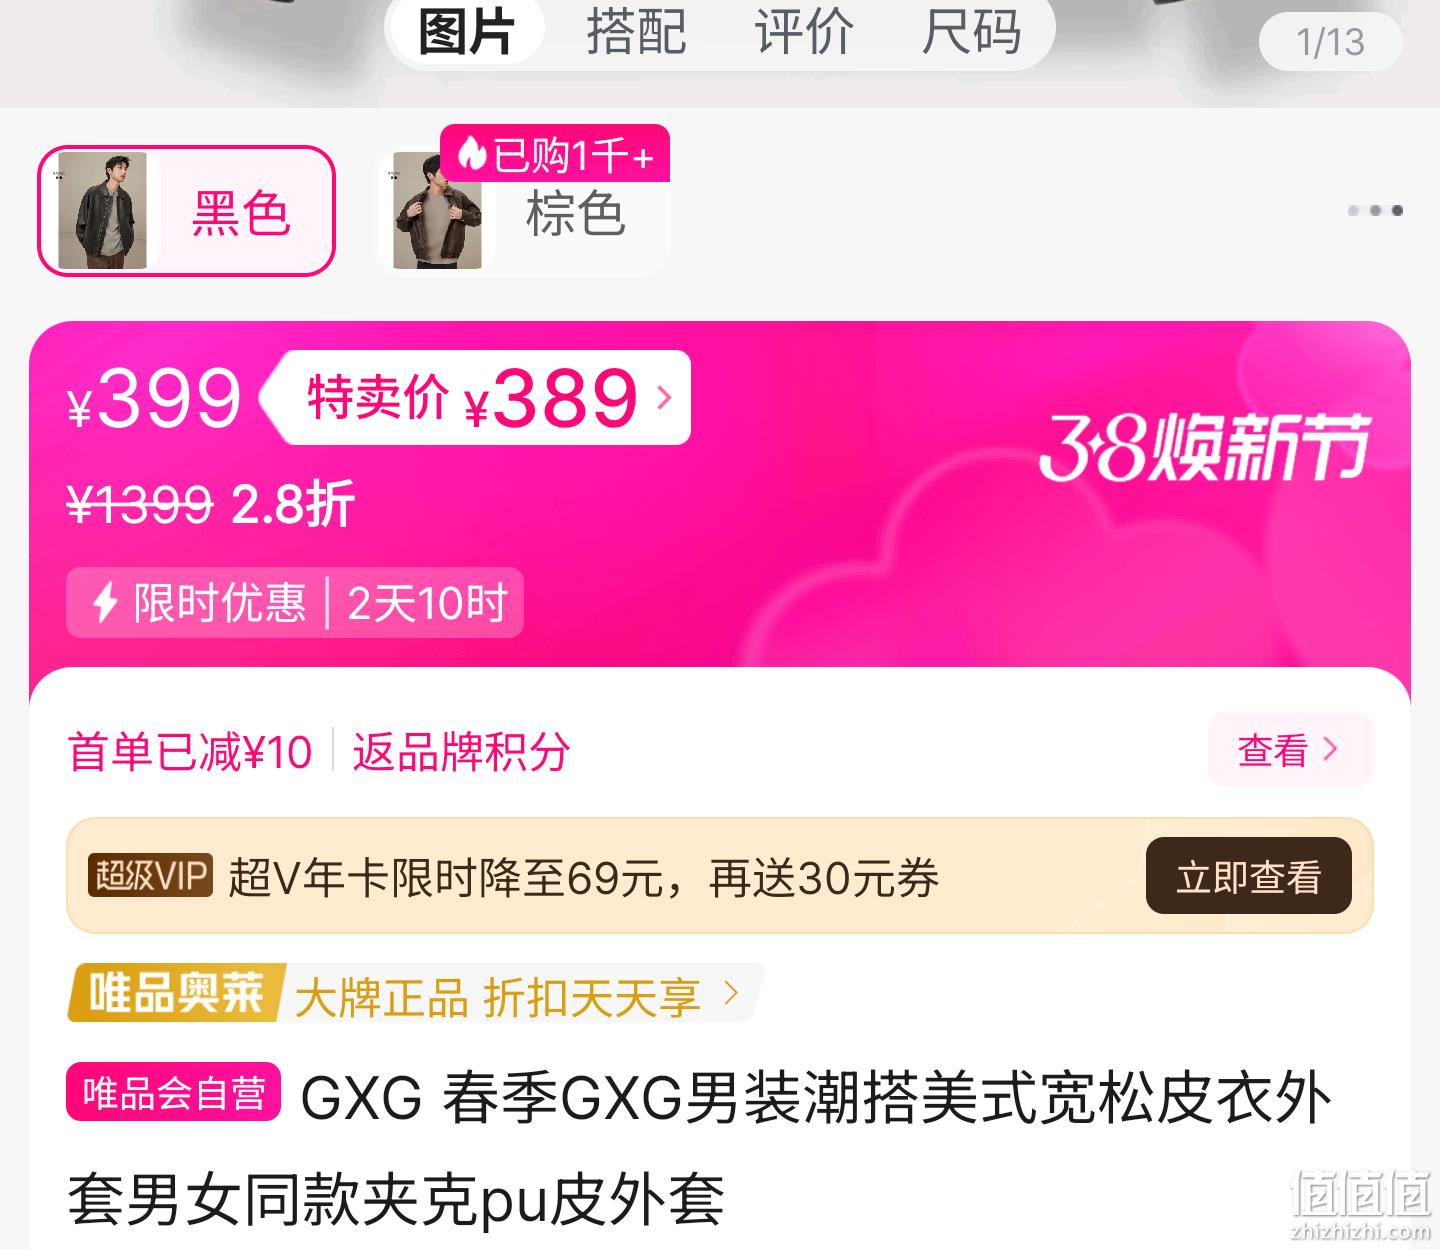The image size is (1440, 1249).
Task: Open the 评价 reviews tab
Action: pos(804,31)
